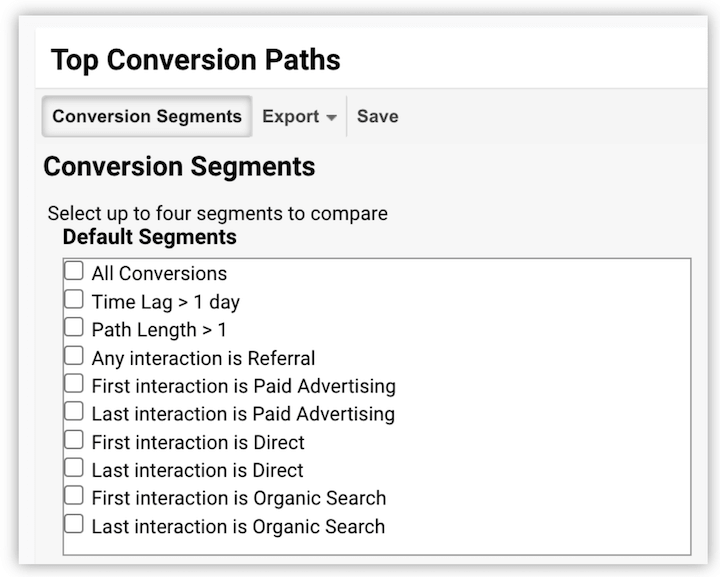Tick First interaction is Organic Search checkbox
Viewport: 720px width, 577px height.
74,496
